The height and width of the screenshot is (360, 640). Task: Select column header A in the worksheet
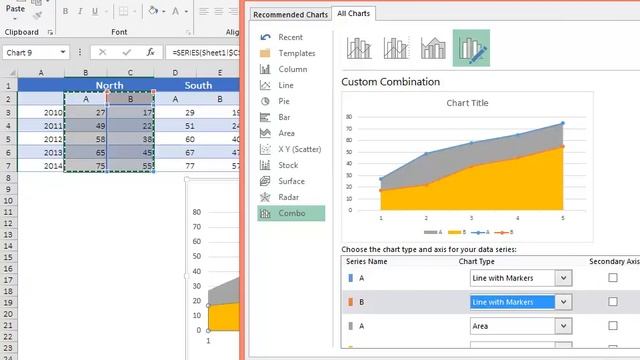click(41, 73)
